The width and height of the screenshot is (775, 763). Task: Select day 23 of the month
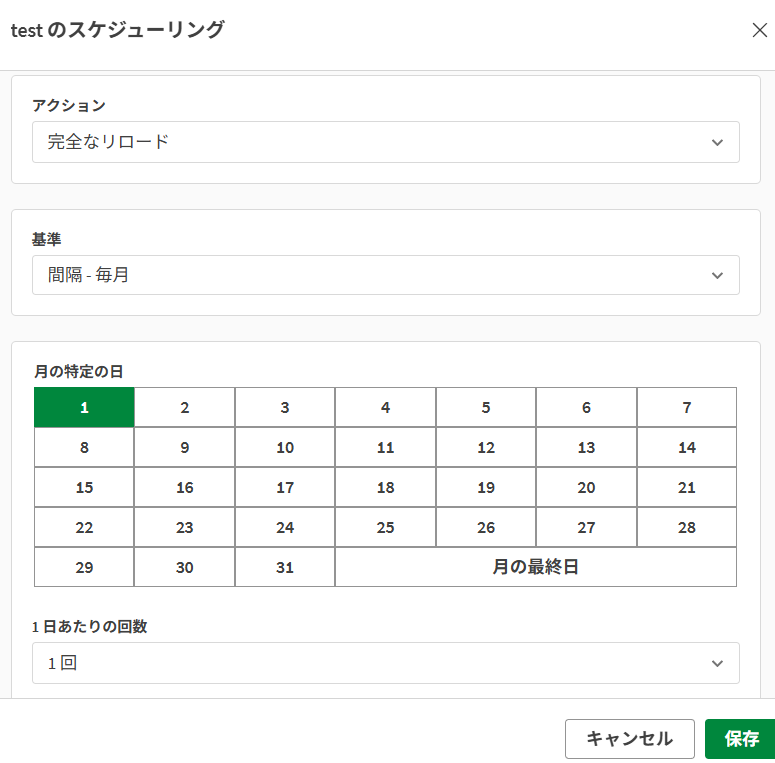[x=185, y=528]
